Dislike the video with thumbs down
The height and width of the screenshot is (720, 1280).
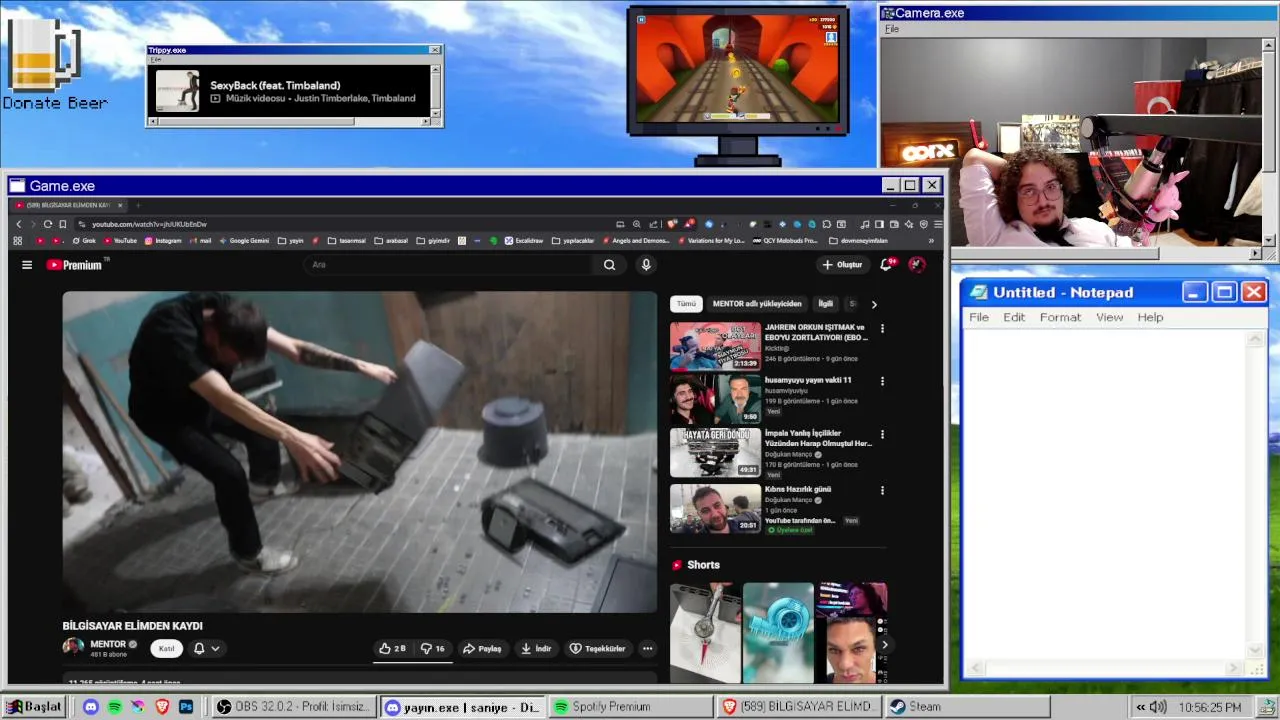click(433, 649)
